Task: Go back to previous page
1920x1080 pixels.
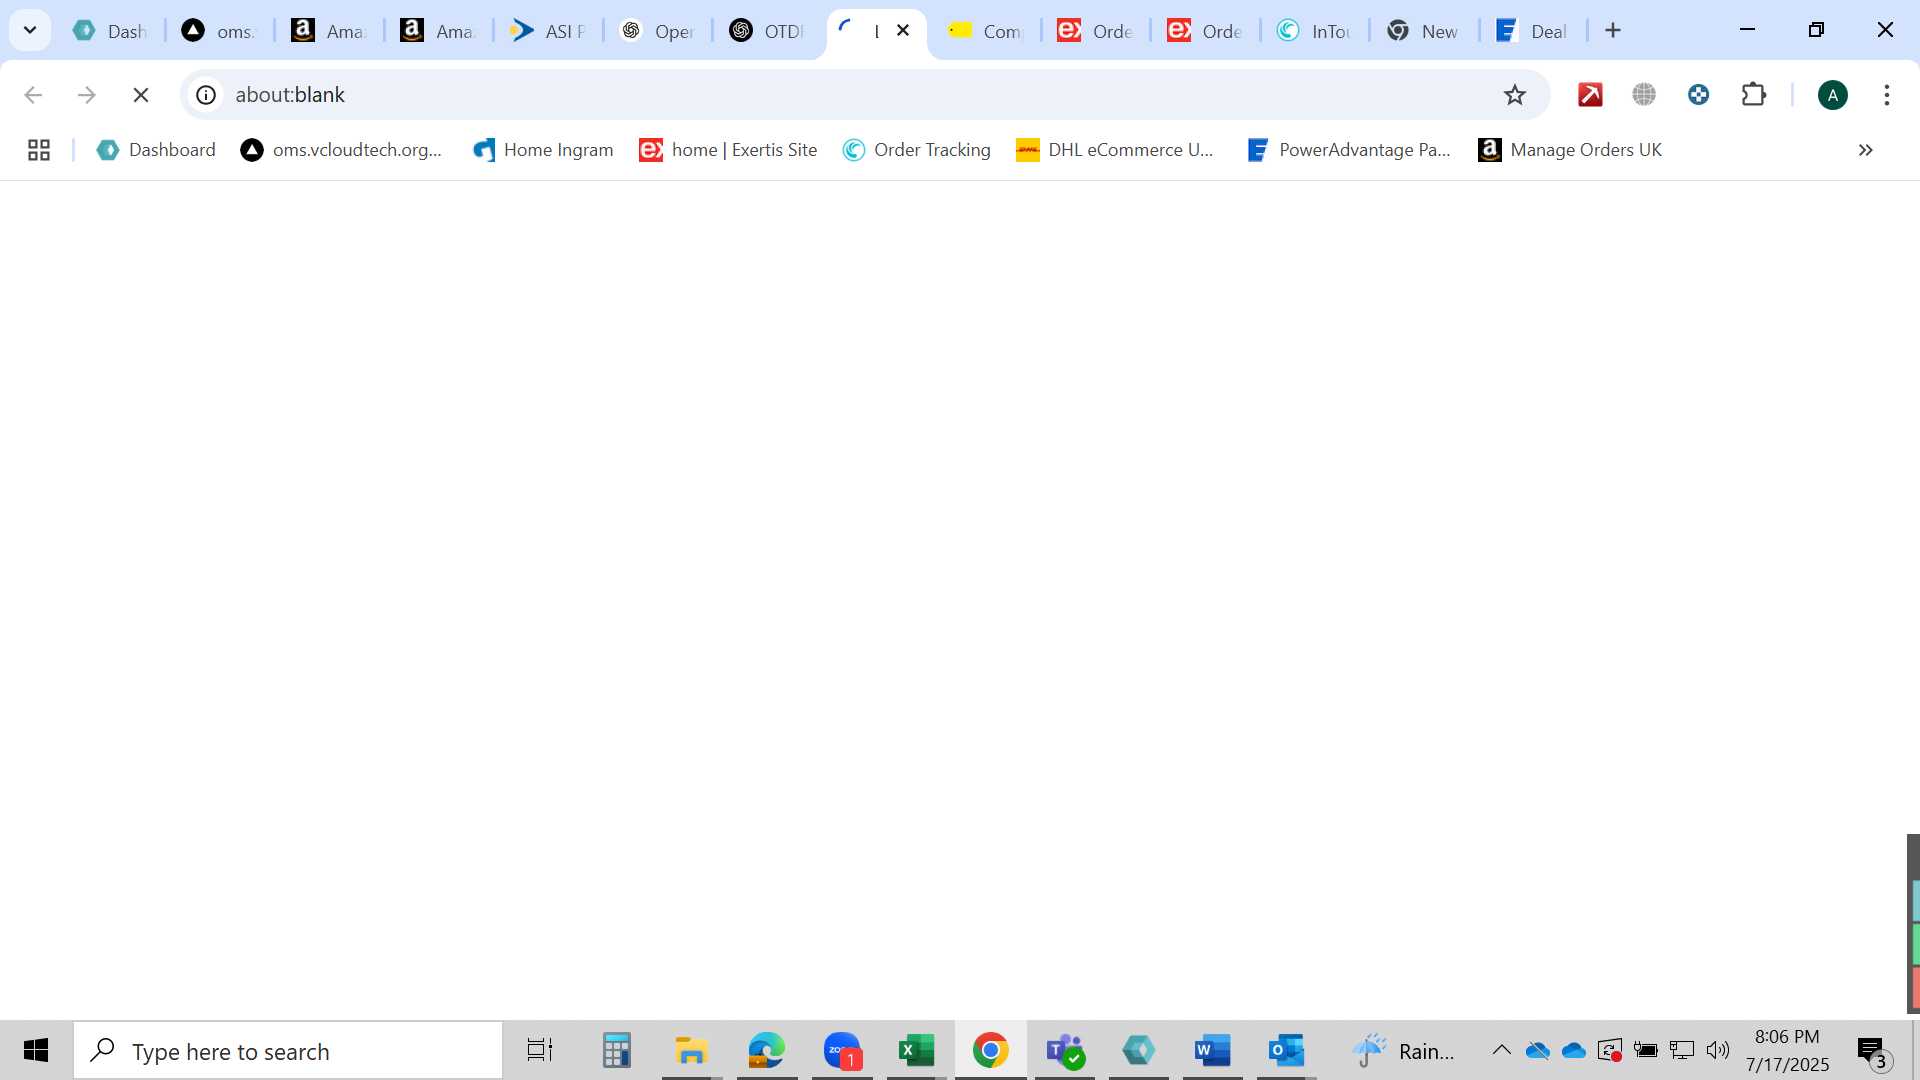Action: pyautogui.click(x=33, y=95)
